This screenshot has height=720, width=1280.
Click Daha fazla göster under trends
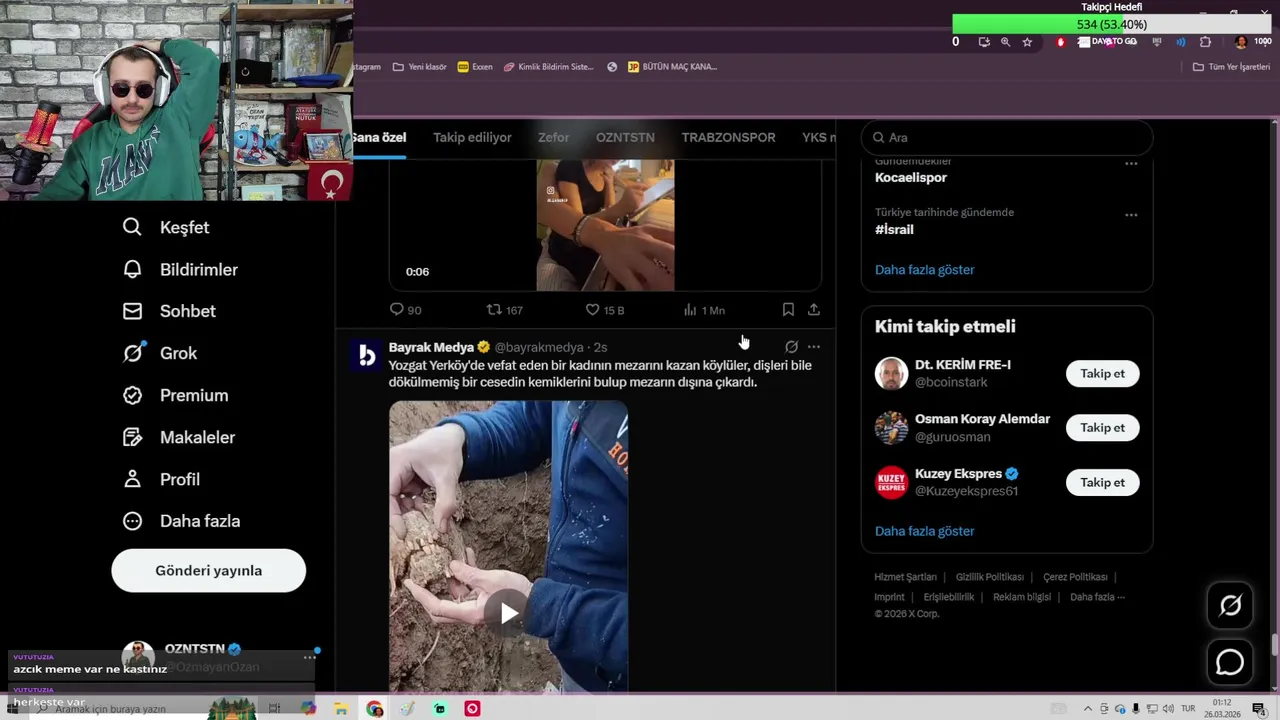point(924,270)
